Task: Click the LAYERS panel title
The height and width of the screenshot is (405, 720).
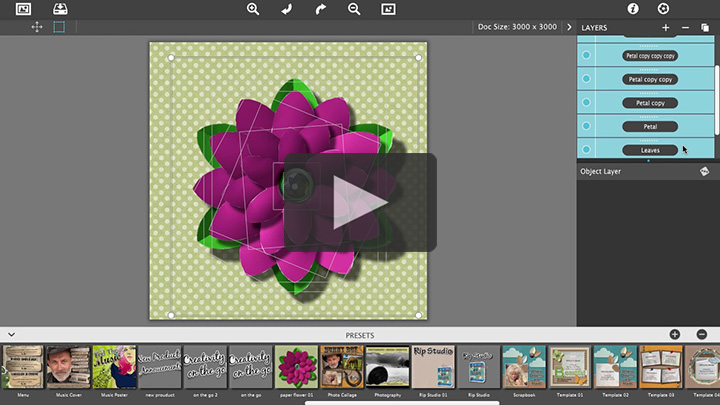Action: coord(594,28)
